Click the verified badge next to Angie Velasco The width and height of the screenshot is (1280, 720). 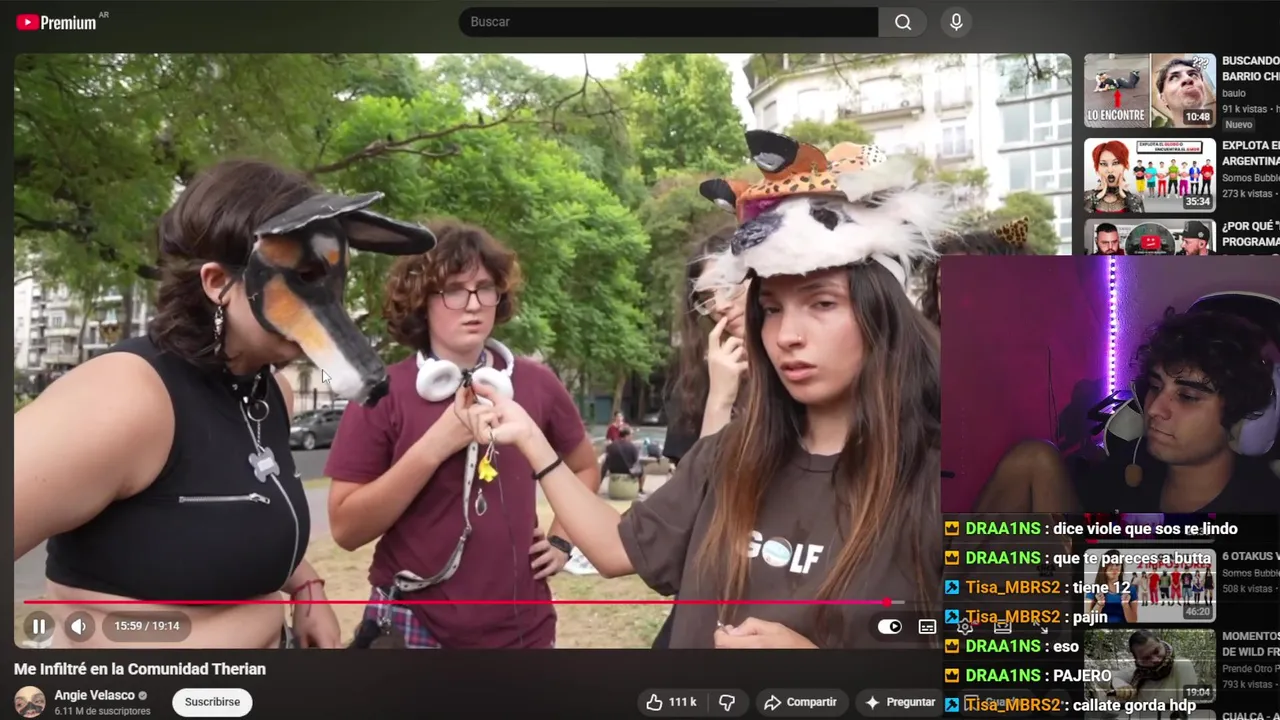(x=143, y=696)
